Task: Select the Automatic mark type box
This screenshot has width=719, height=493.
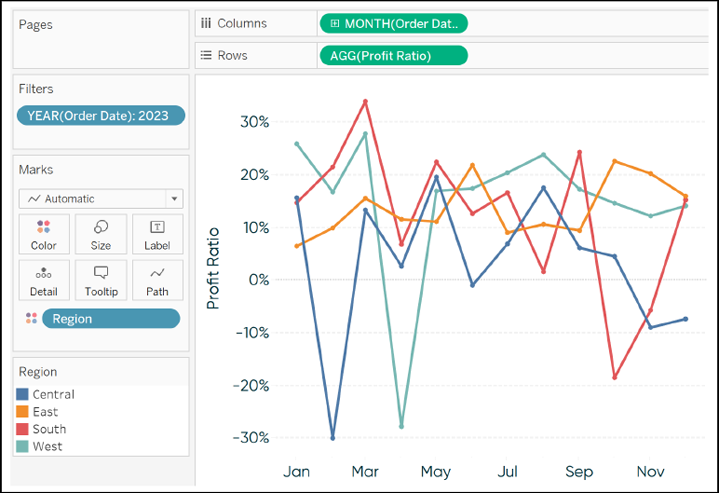Action: [x=101, y=199]
